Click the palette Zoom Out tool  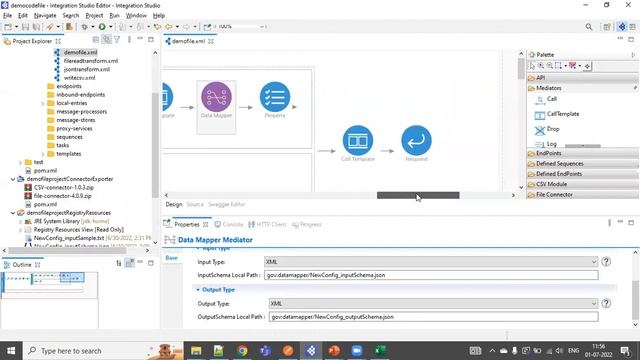click(x=549, y=66)
